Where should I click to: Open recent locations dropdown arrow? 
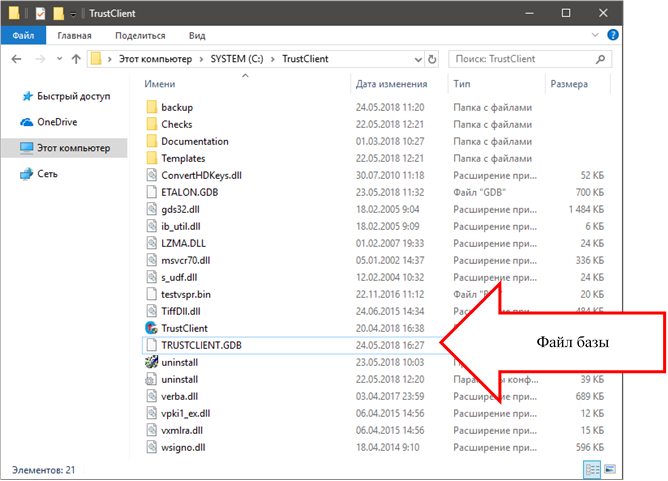click(x=59, y=59)
